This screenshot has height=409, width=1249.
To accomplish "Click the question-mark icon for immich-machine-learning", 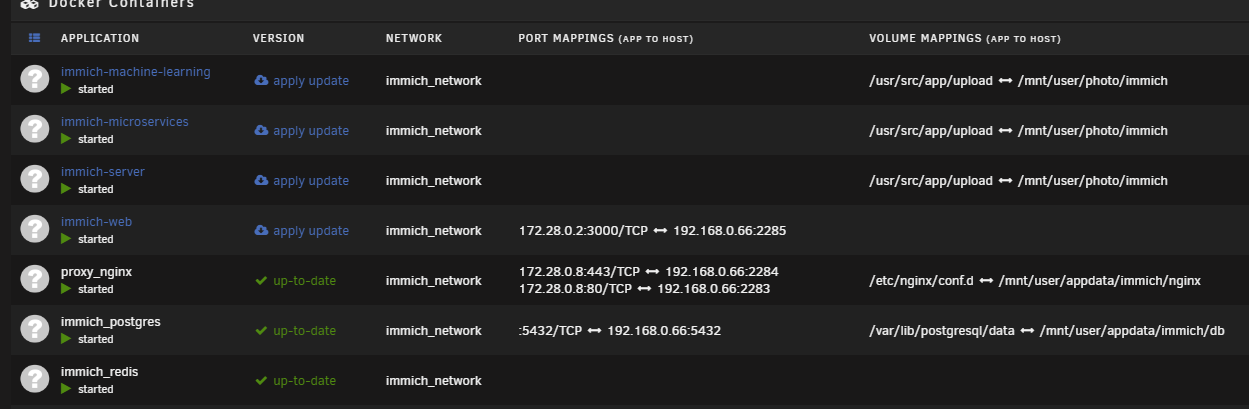I will 35,79.
